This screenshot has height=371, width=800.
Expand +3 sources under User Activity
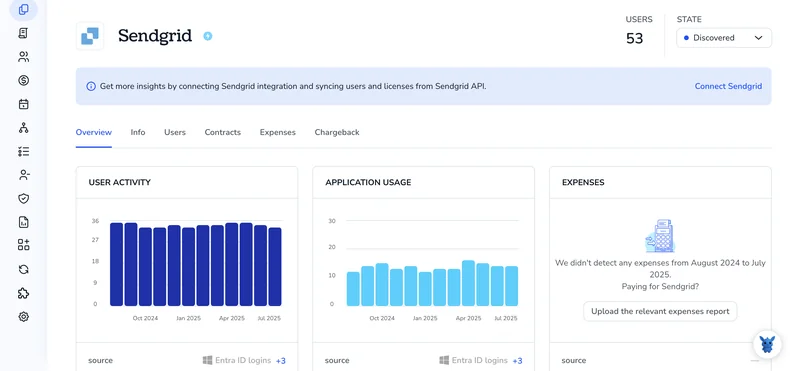tap(281, 361)
